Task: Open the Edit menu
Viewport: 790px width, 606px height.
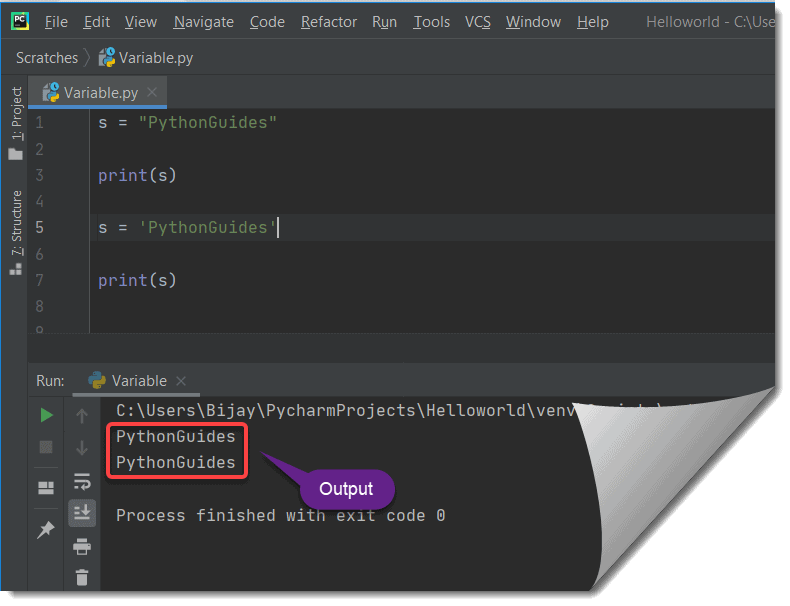Action: (x=97, y=22)
